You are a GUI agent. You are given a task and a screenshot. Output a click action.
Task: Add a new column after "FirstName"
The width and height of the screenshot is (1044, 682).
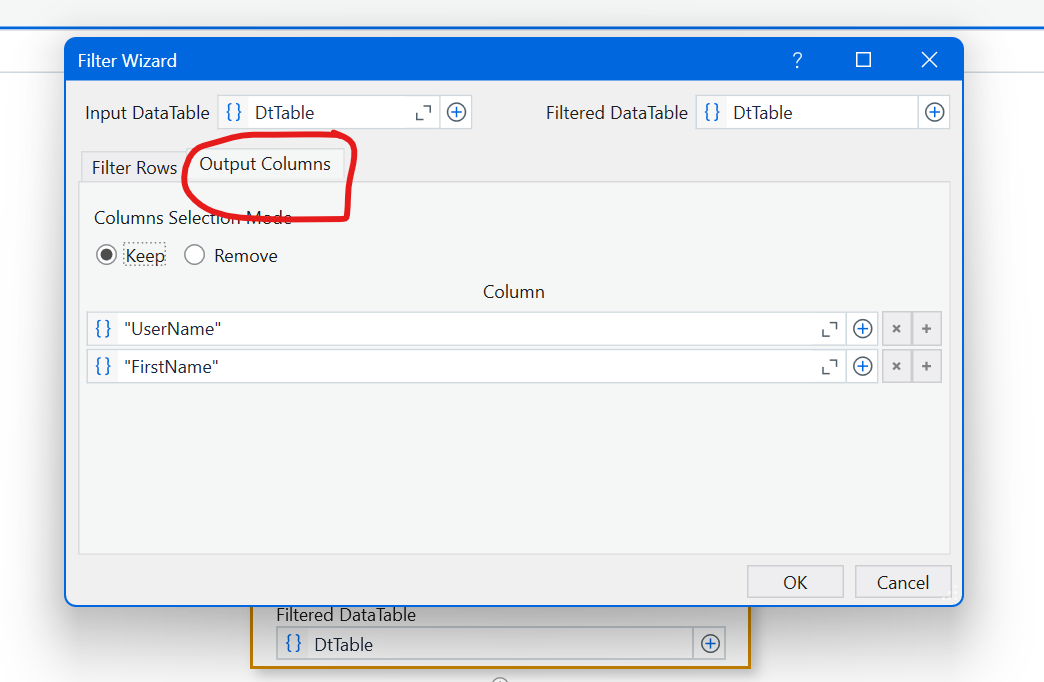[927, 366]
